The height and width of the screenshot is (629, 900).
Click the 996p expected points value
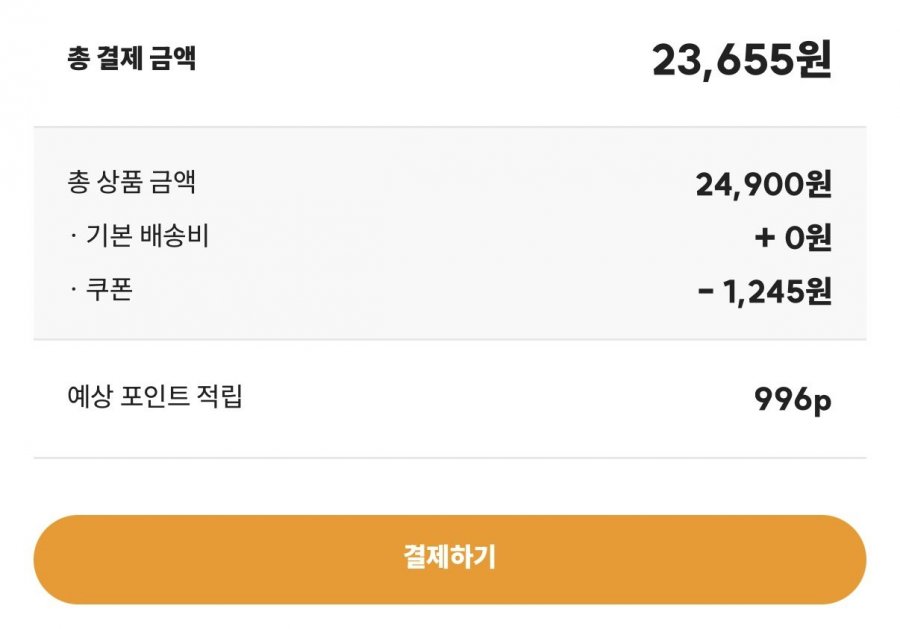click(x=792, y=400)
